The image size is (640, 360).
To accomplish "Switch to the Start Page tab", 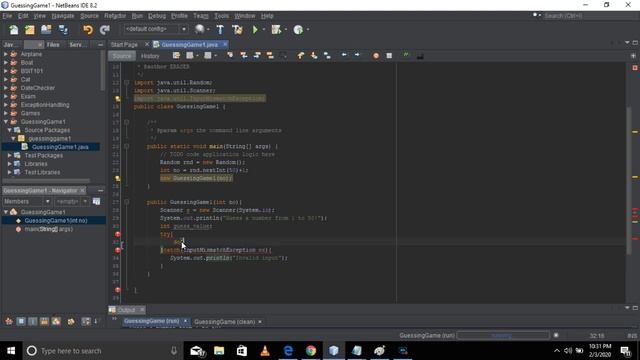I will coord(124,44).
